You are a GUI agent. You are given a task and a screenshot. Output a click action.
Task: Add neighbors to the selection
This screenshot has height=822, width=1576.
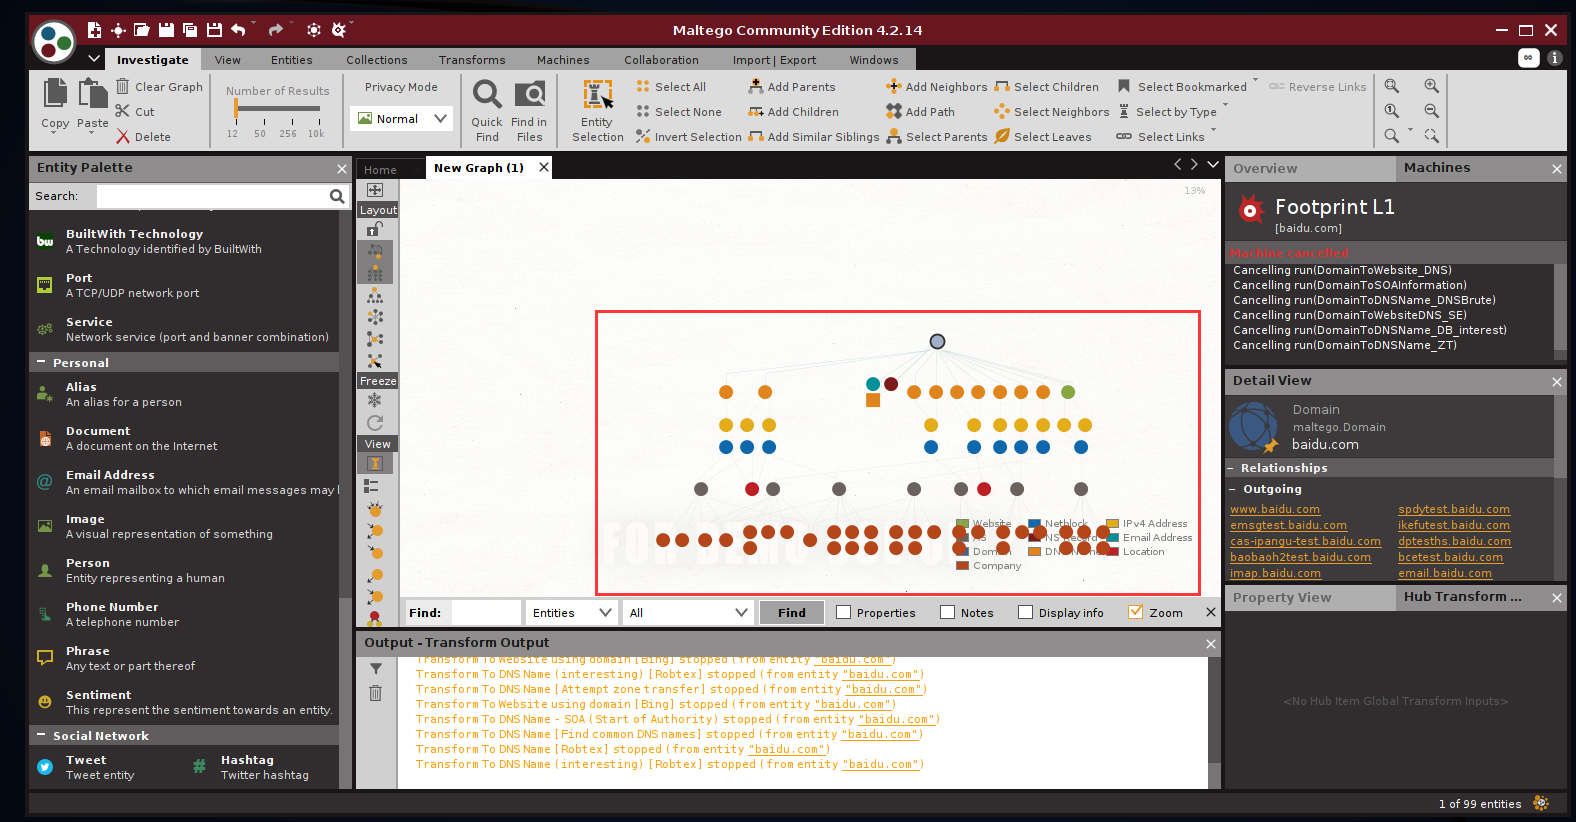(937, 87)
